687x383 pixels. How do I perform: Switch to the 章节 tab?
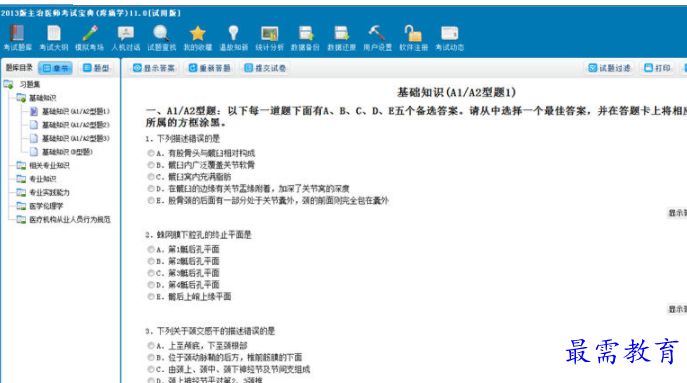tap(55, 68)
